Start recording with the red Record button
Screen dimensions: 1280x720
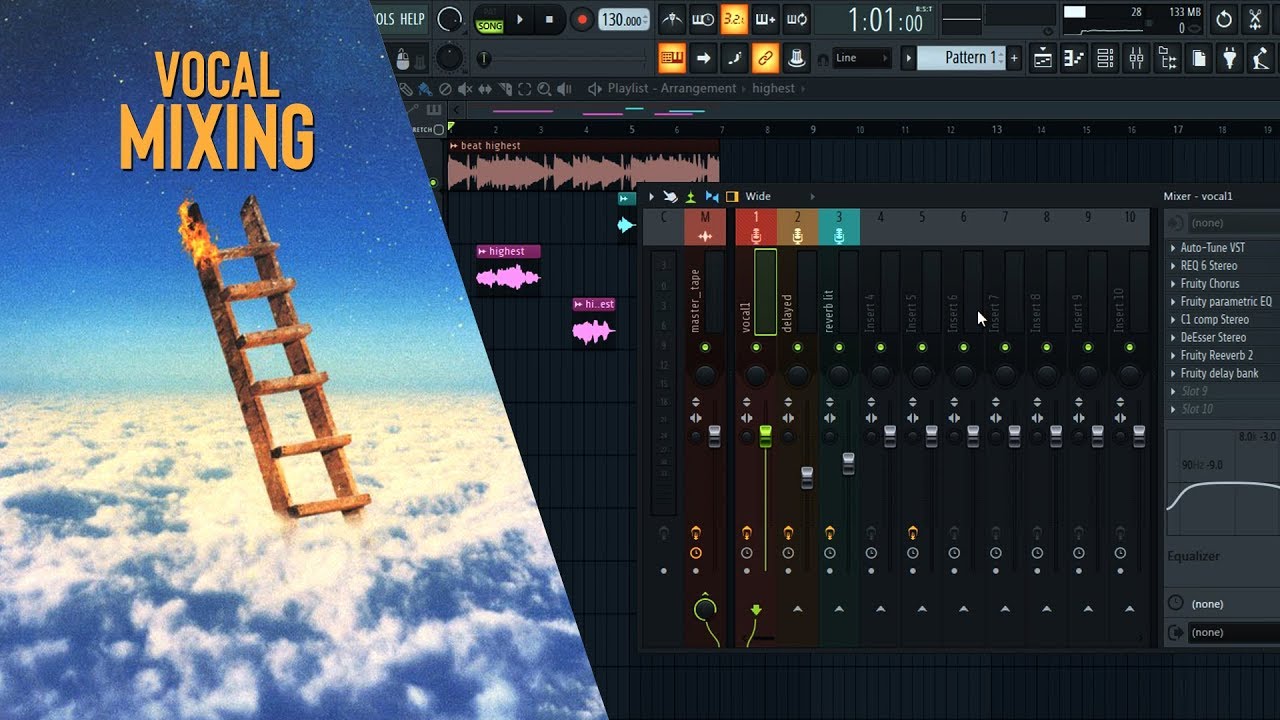(582, 19)
